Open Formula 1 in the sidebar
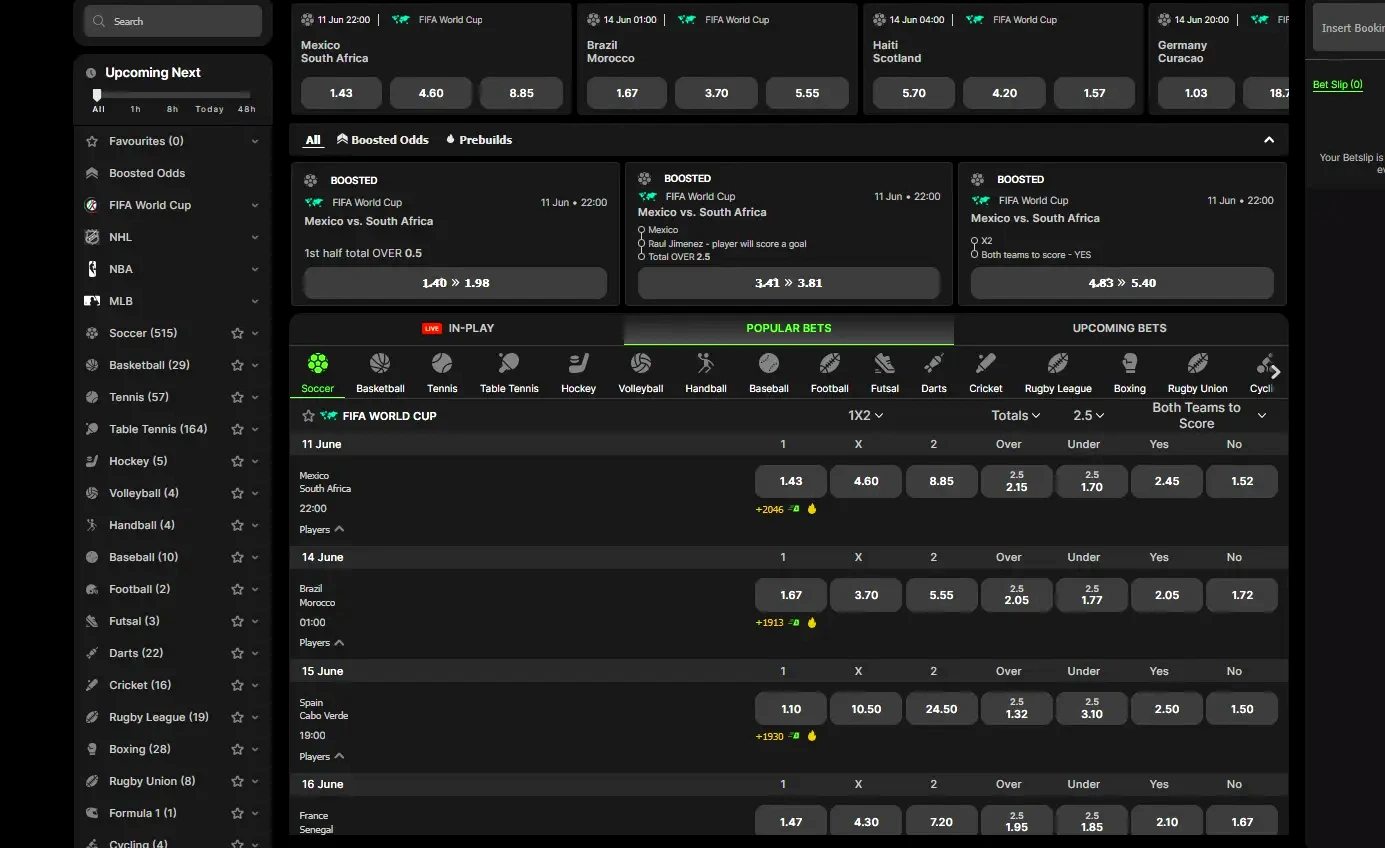The height and width of the screenshot is (848, 1385). (x=142, y=813)
